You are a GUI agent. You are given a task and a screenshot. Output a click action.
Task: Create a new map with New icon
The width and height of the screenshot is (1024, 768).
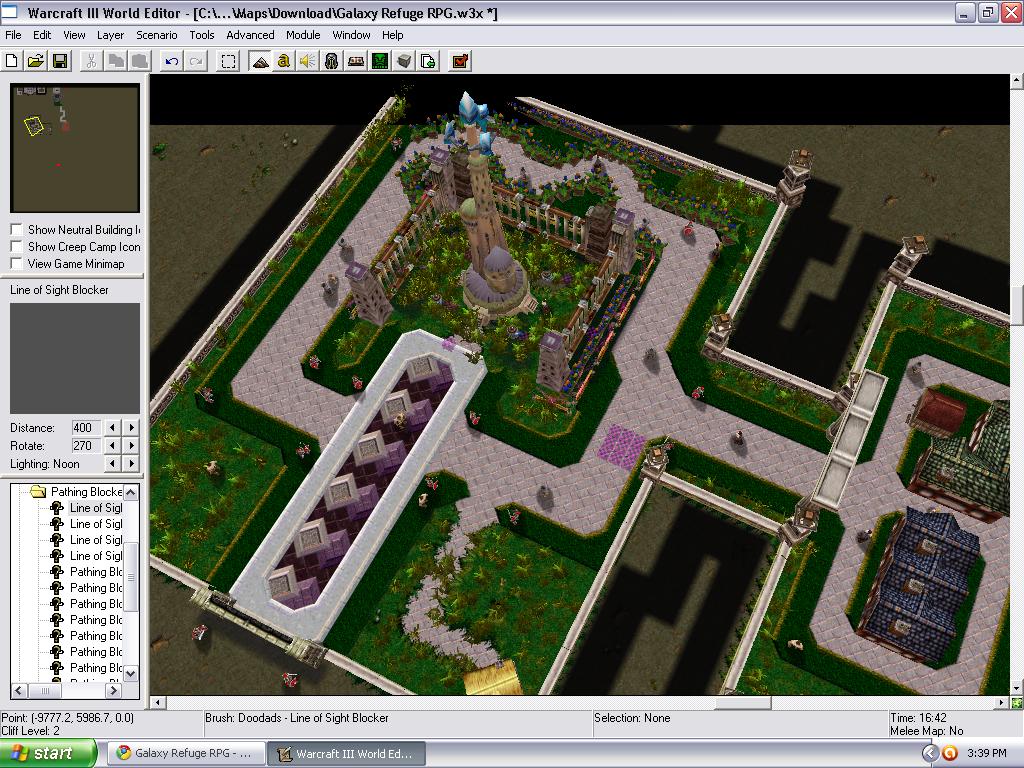coord(12,61)
